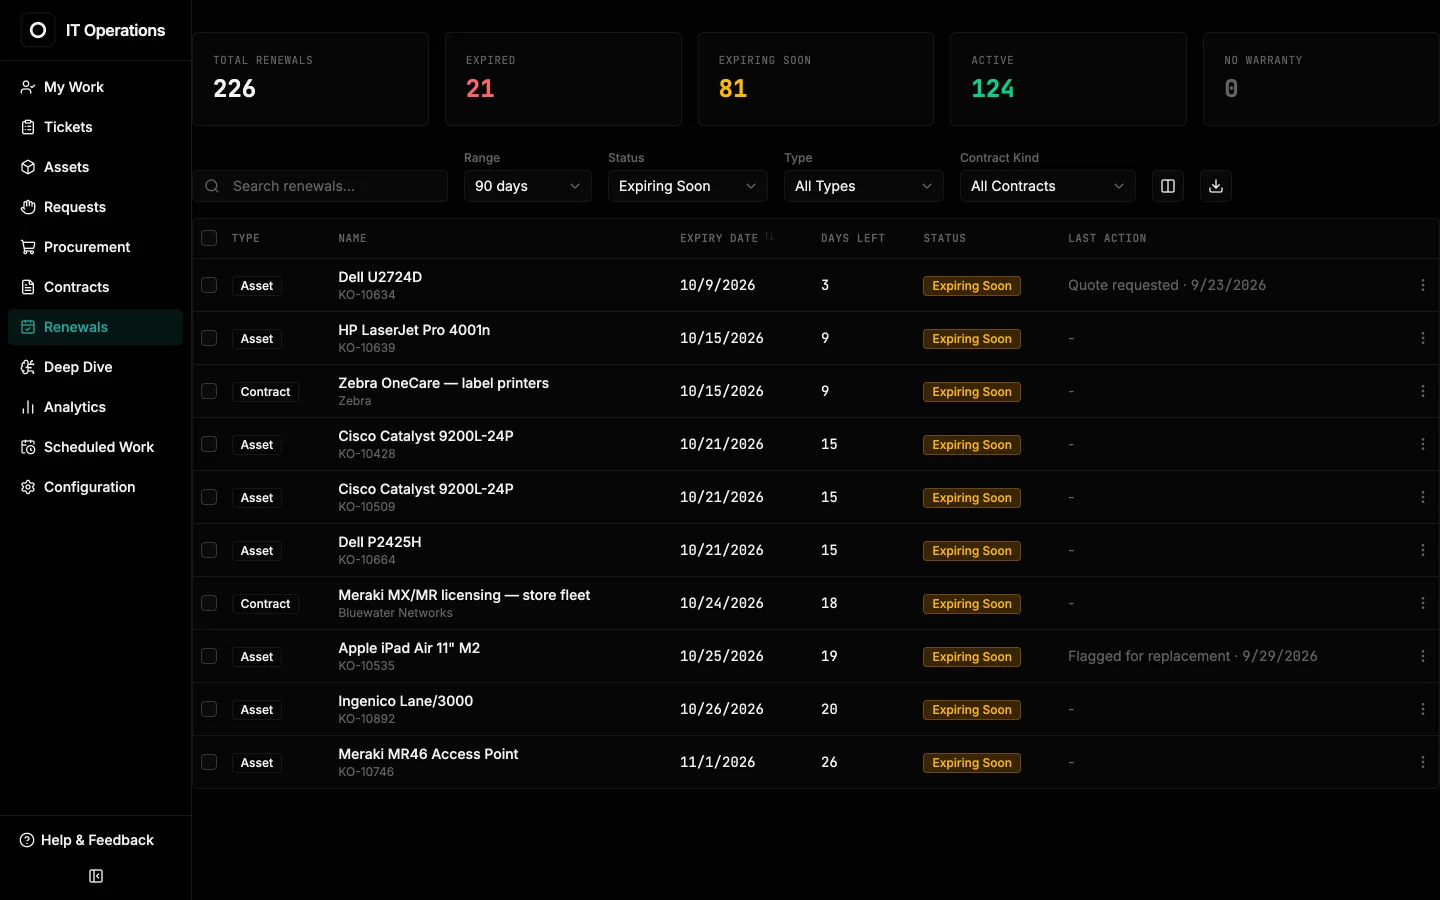Tick the Apple iPad Air row checkbox
The height and width of the screenshot is (900, 1440).
[x=209, y=656]
